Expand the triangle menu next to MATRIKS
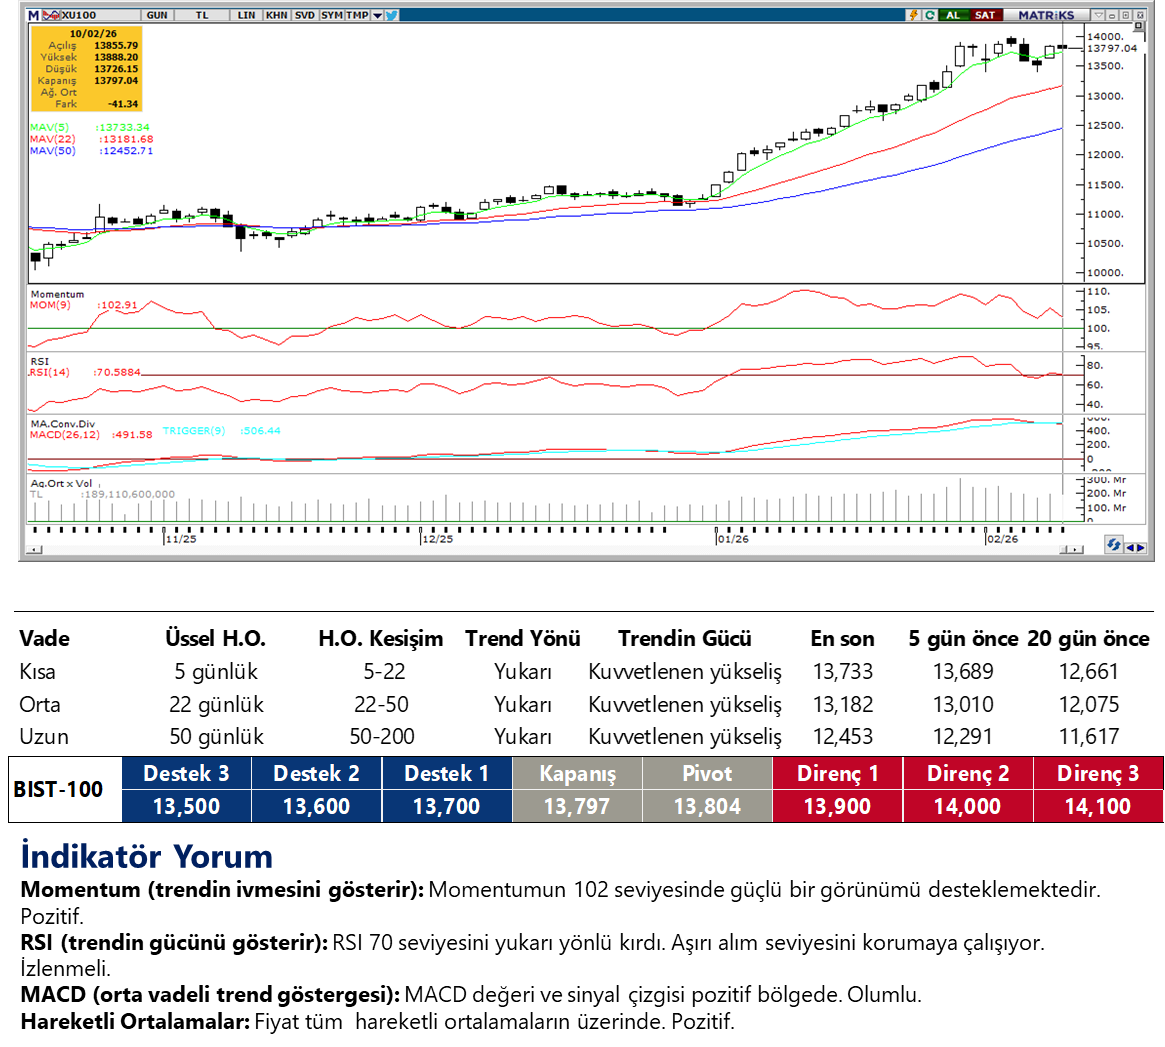Screen dimensions: 1165x1047 click(1099, 15)
